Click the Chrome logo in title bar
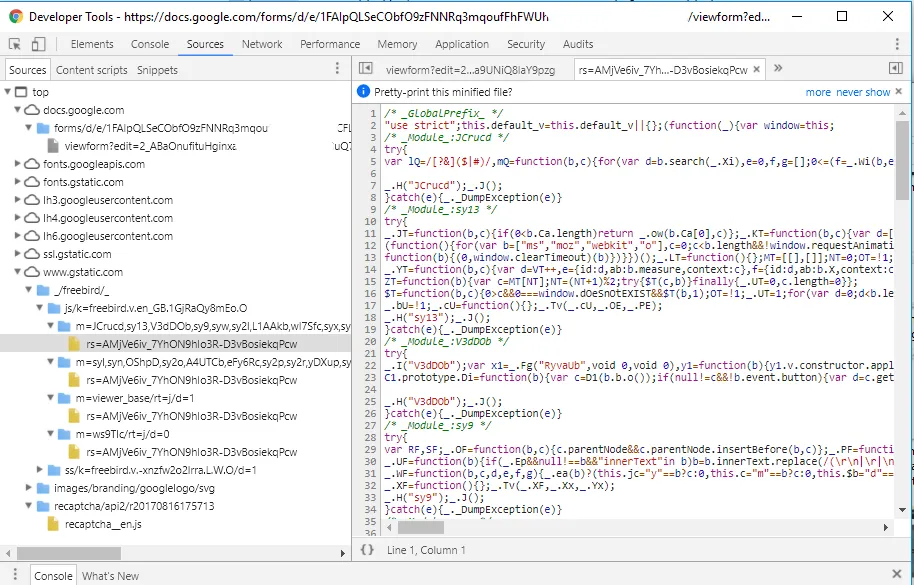Image resolution: width=914 pixels, height=585 pixels. pos(16,16)
